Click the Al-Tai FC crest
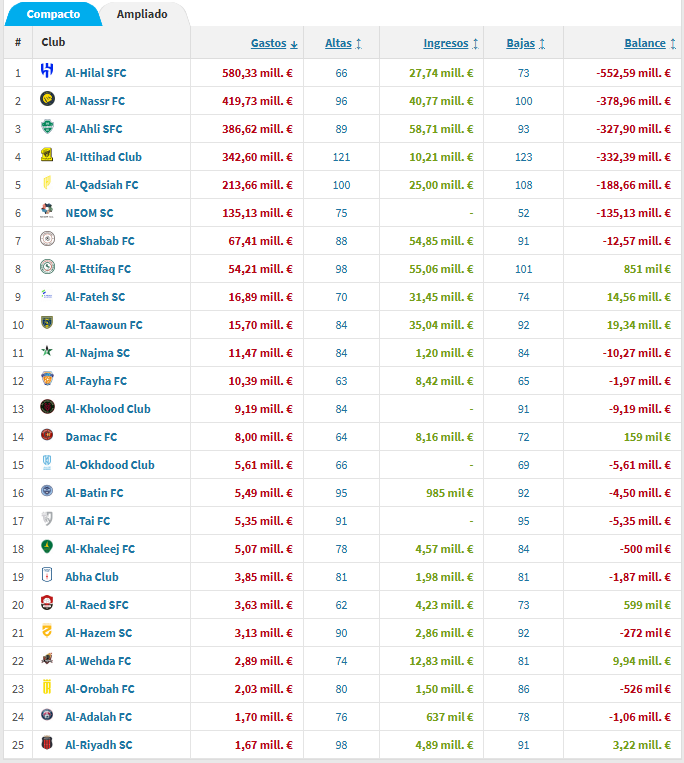Viewport: 684px width, 763px height. [x=47, y=519]
